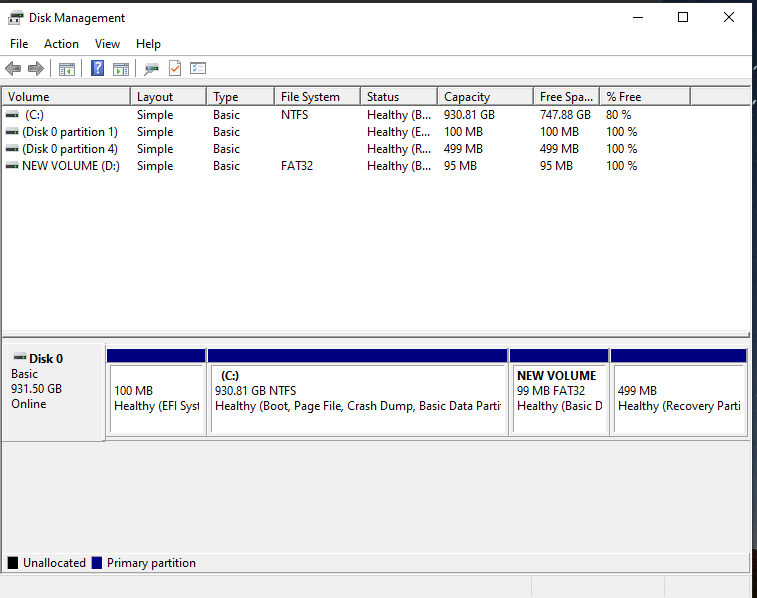Select the Disk 0 Basic header panel
757x598 pixels.
pos(54,392)
